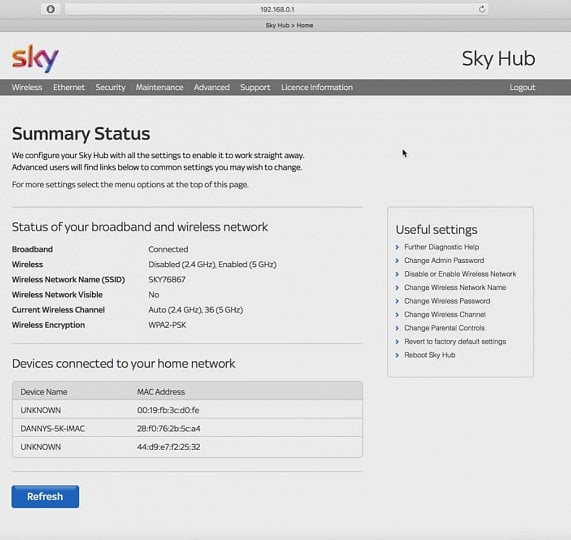Click the Sky logo

click(35, 58)
